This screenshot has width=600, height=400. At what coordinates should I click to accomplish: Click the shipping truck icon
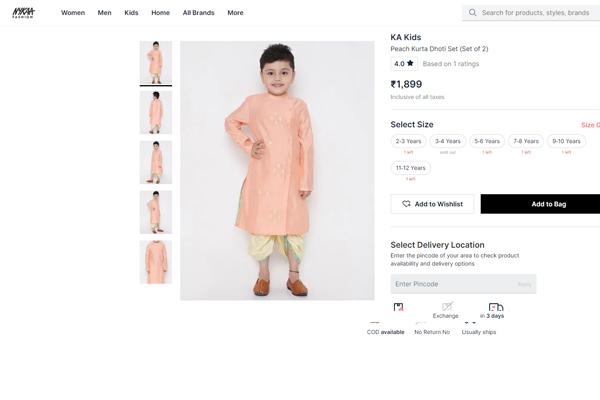pos(495,308)
